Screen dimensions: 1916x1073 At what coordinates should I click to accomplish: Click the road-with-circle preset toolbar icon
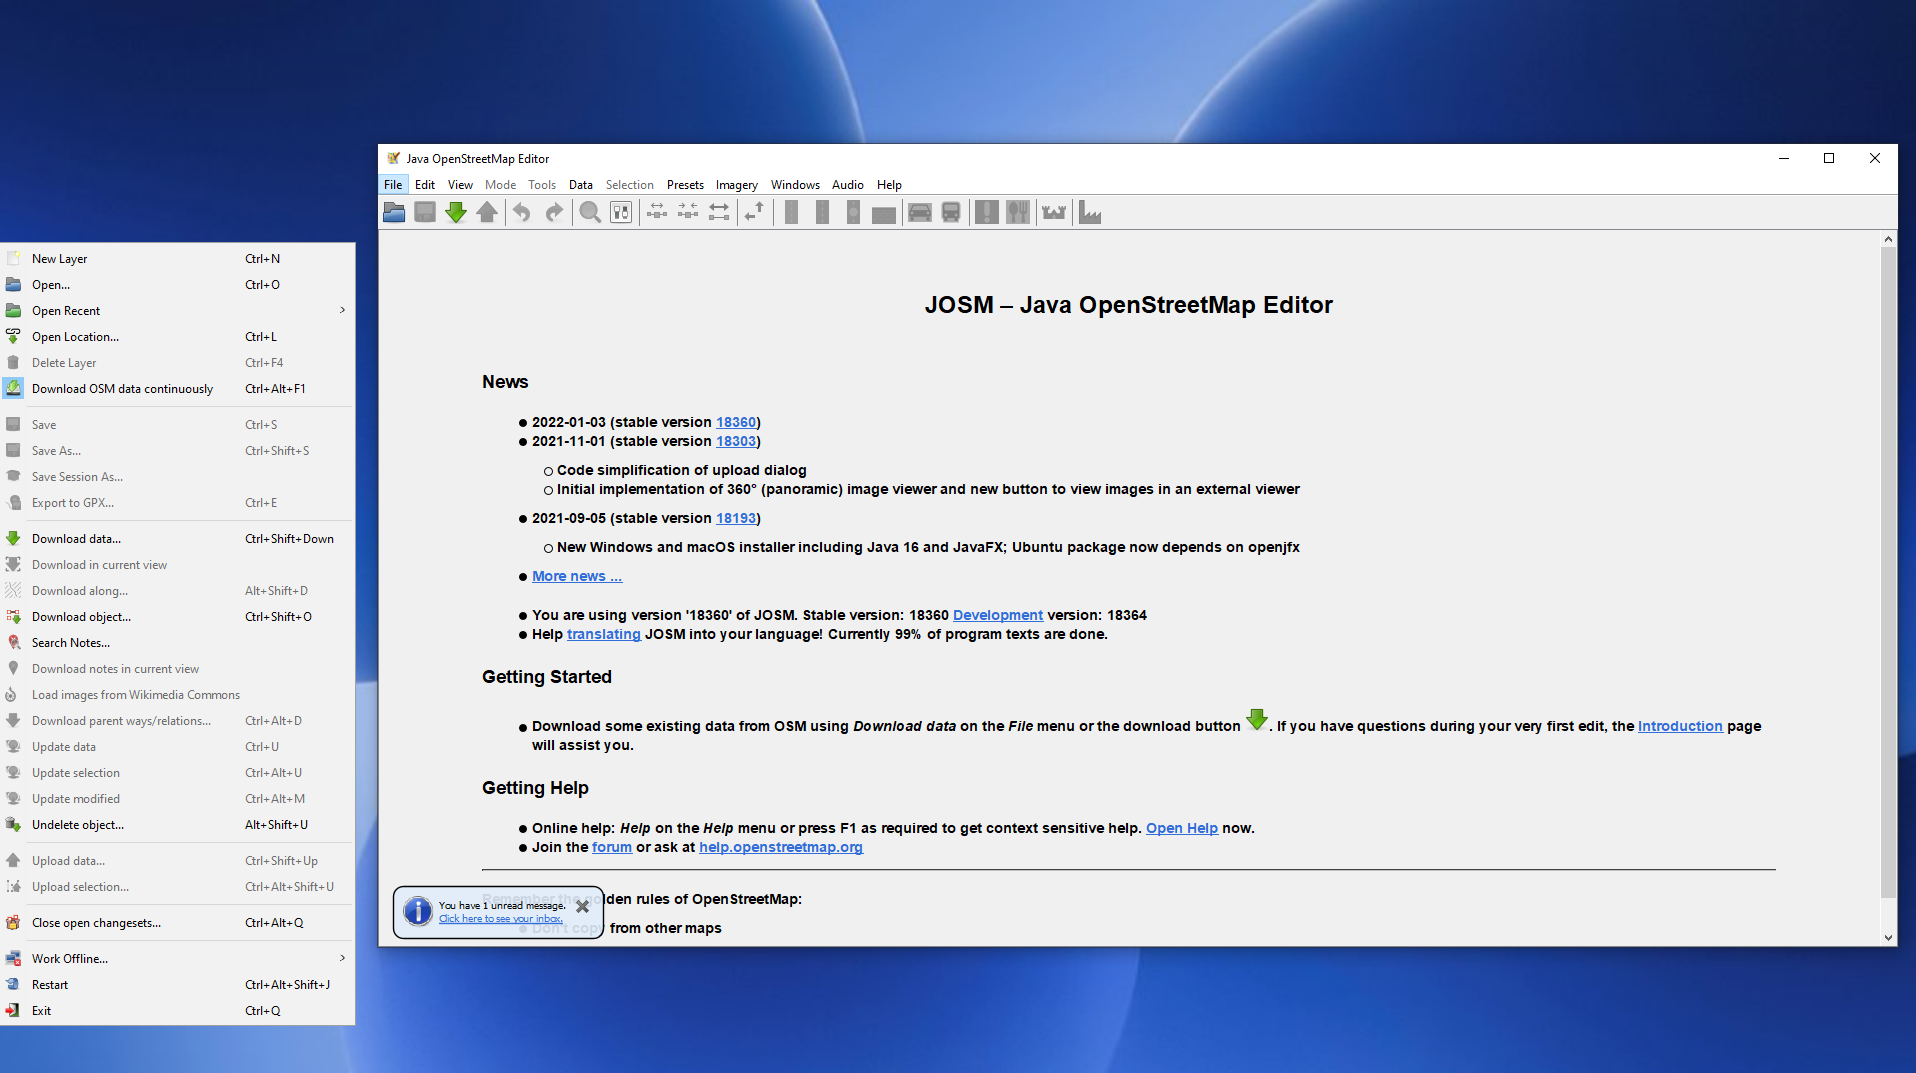point(853,212)
